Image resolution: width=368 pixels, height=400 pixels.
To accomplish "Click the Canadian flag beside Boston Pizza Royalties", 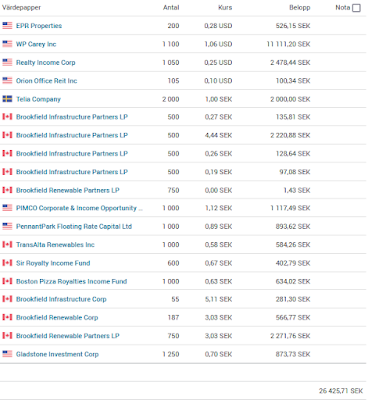I will (x=7, y=281).
